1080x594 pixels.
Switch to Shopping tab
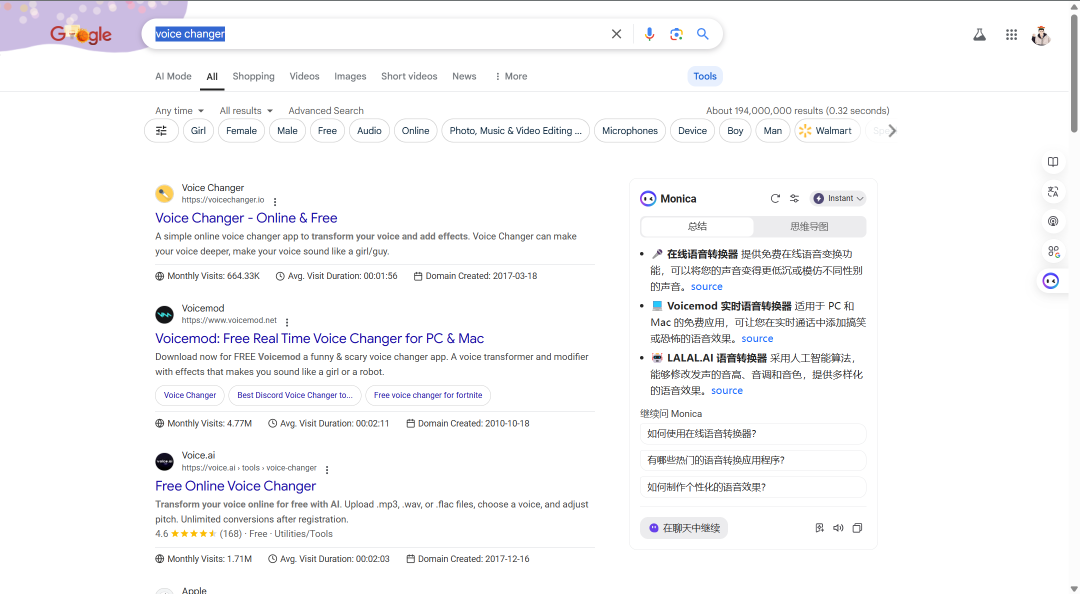(x=253, y=76)
